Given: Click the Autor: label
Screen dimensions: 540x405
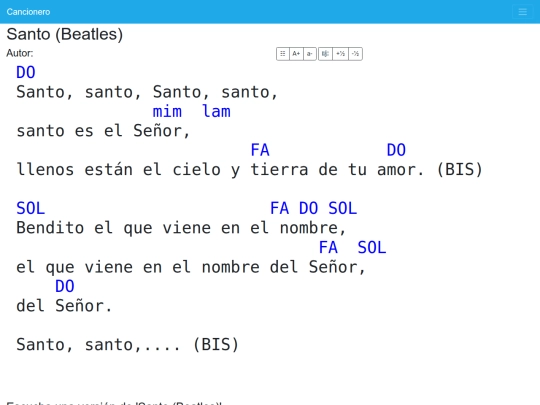Looking at the screenshot, I should pyautogui.click(x=20, y=53).
